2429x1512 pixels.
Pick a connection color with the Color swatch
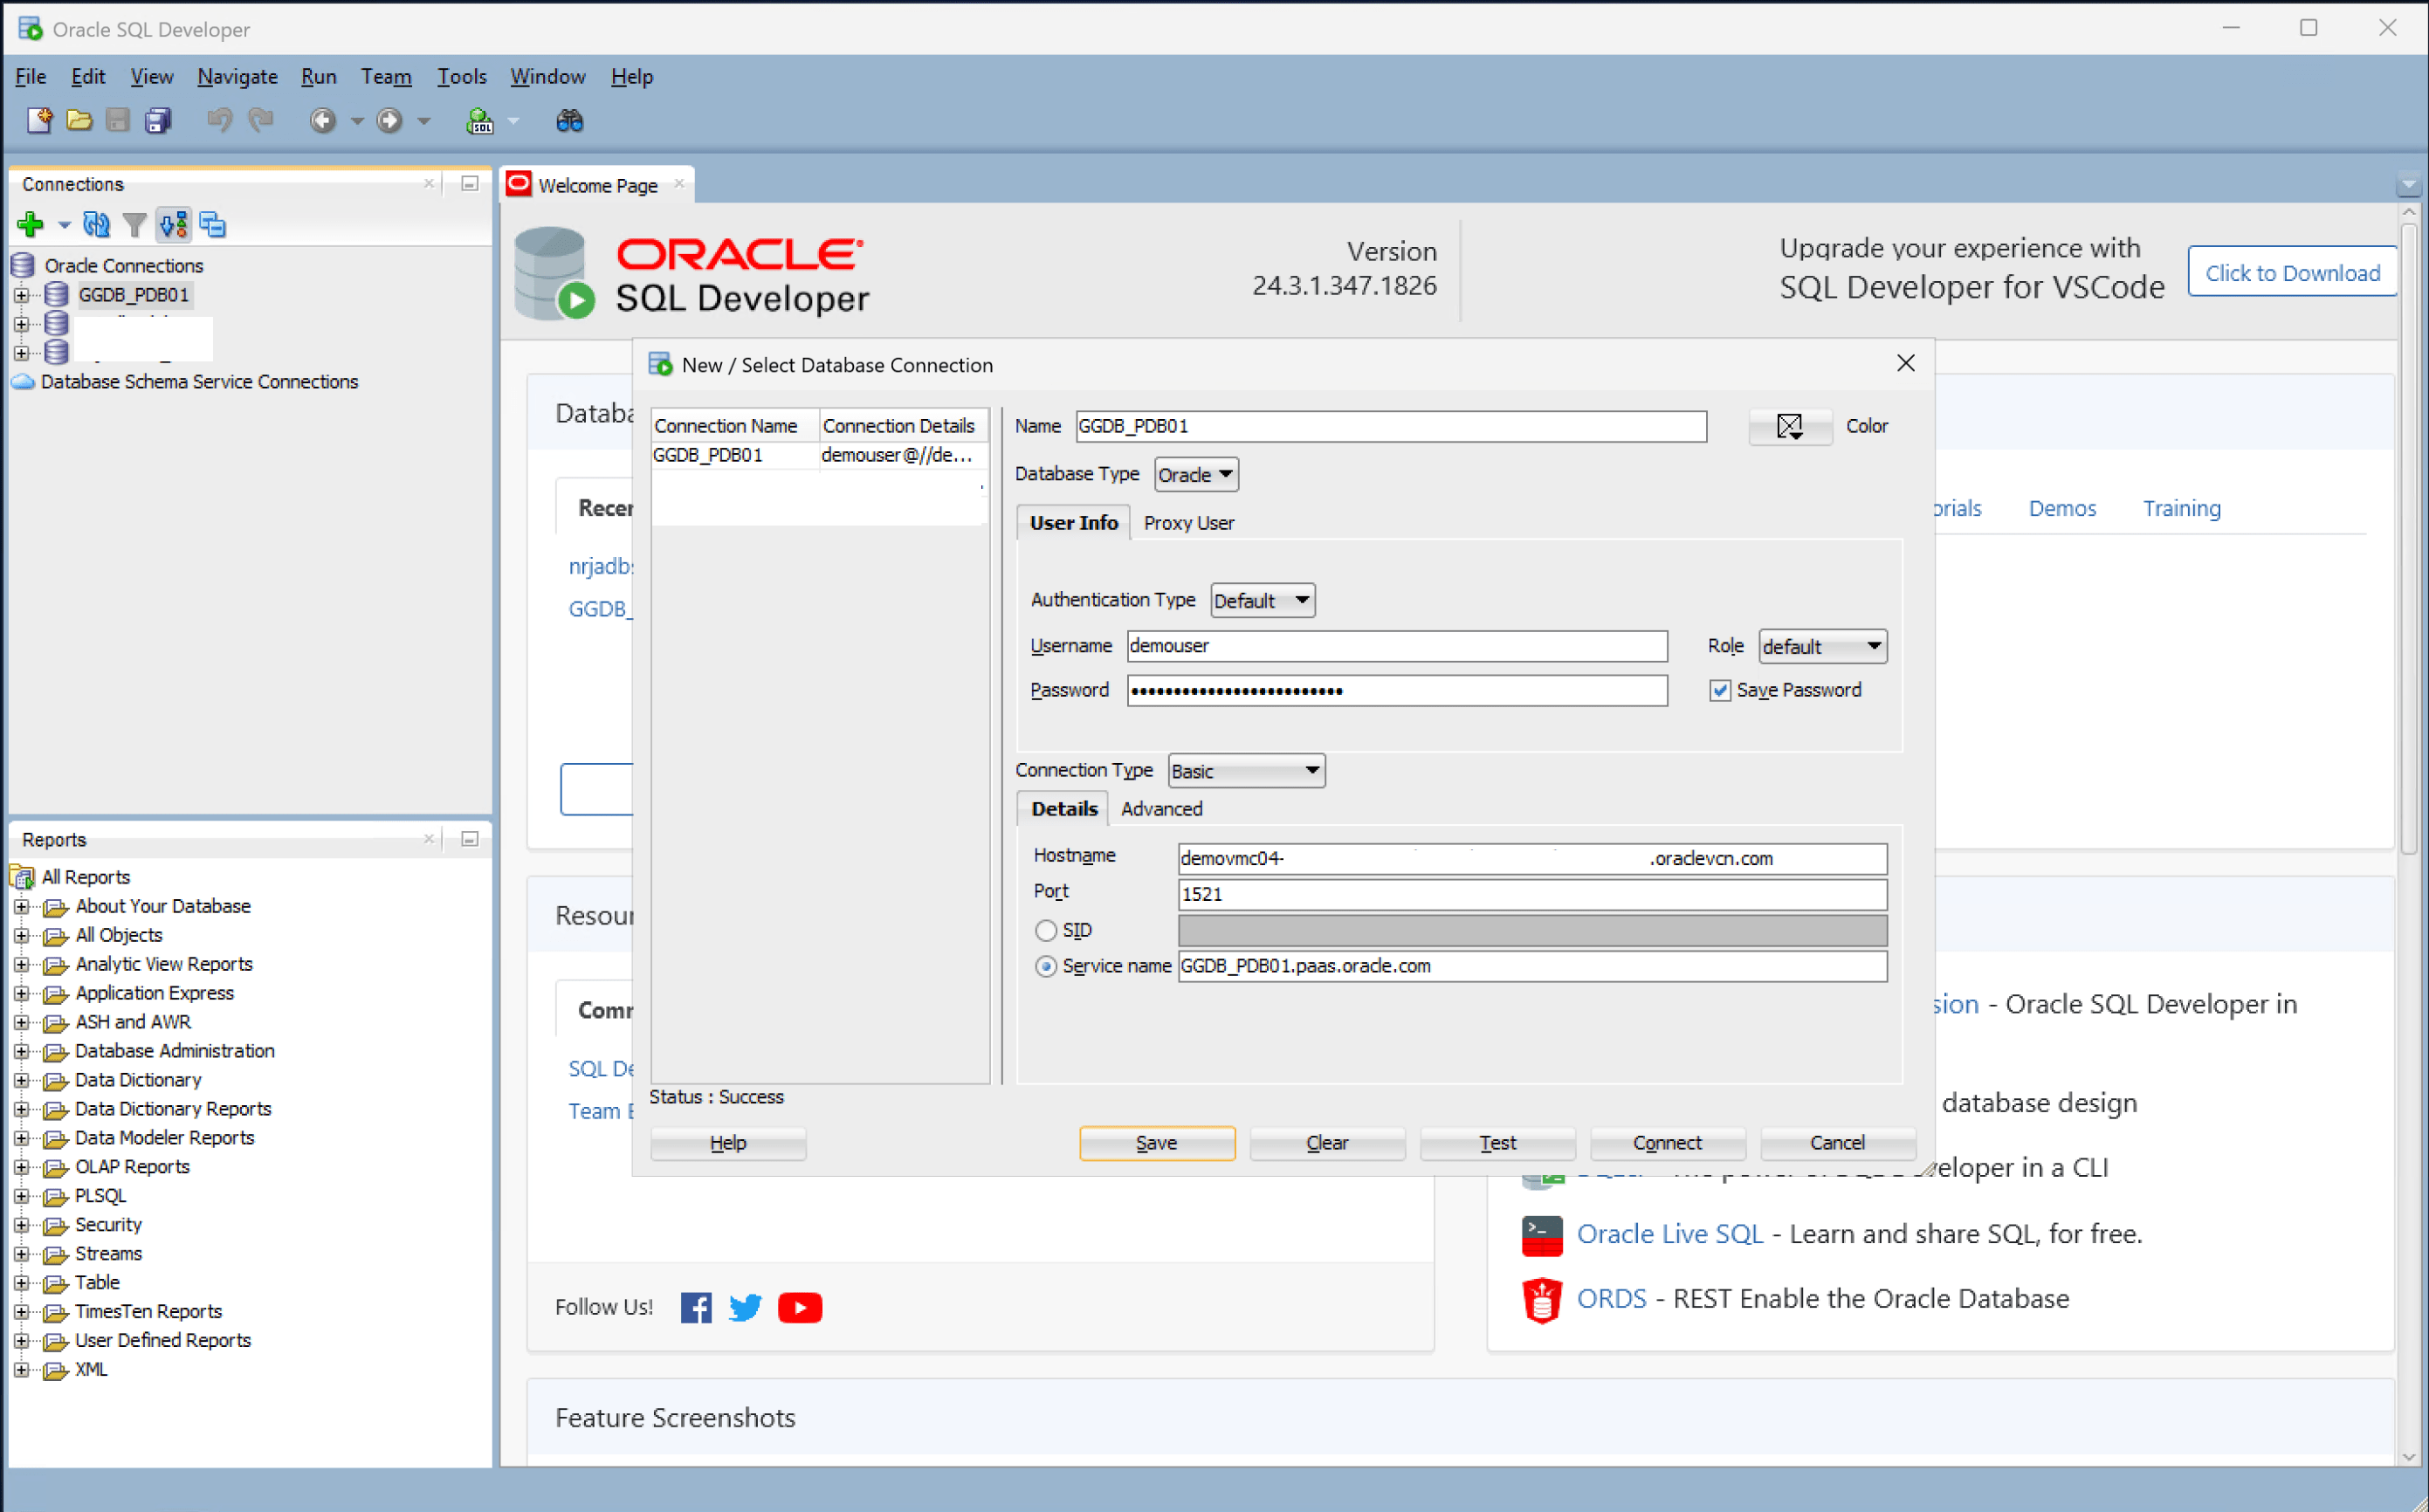coord(1789,426)
